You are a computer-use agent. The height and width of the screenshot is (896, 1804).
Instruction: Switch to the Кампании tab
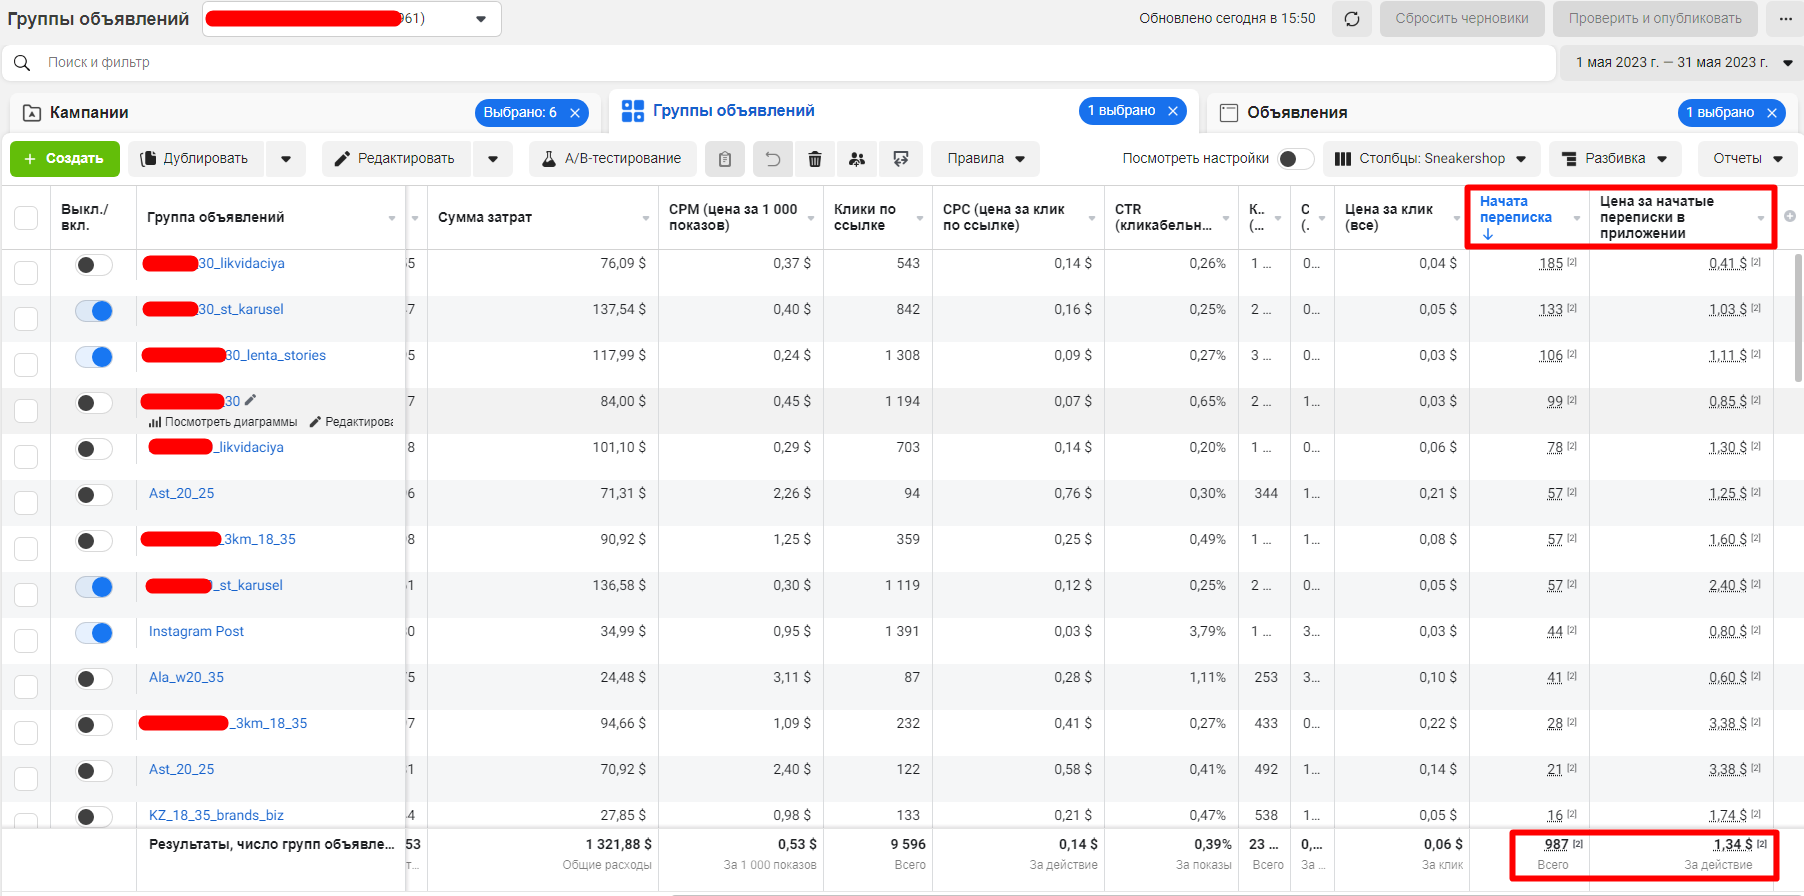[89, 113]
